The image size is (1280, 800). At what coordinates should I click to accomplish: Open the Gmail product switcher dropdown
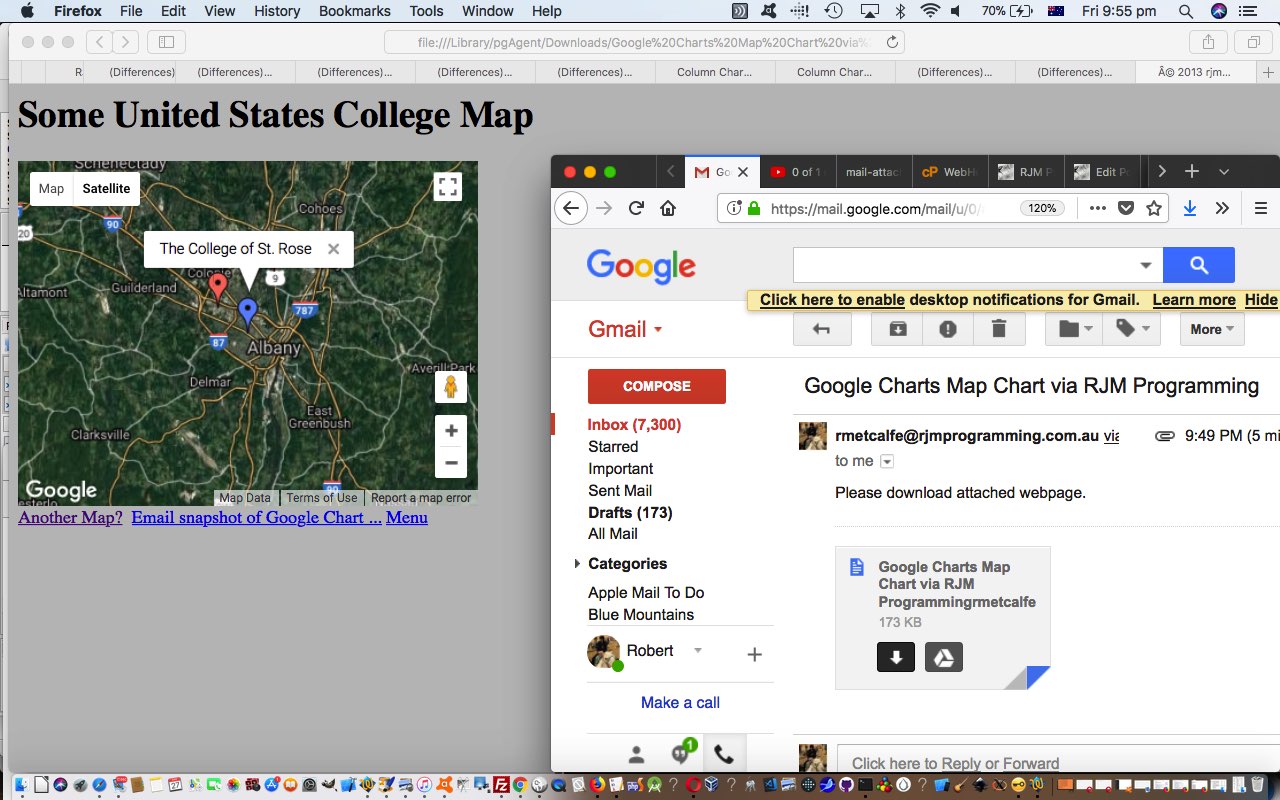coord(625,329)
